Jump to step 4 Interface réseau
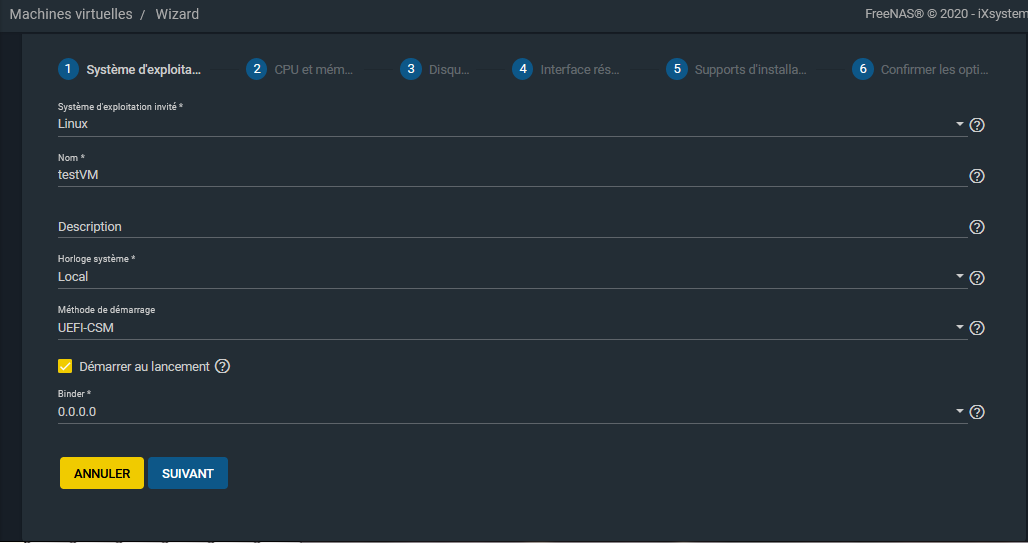 (x=568, y=69)
